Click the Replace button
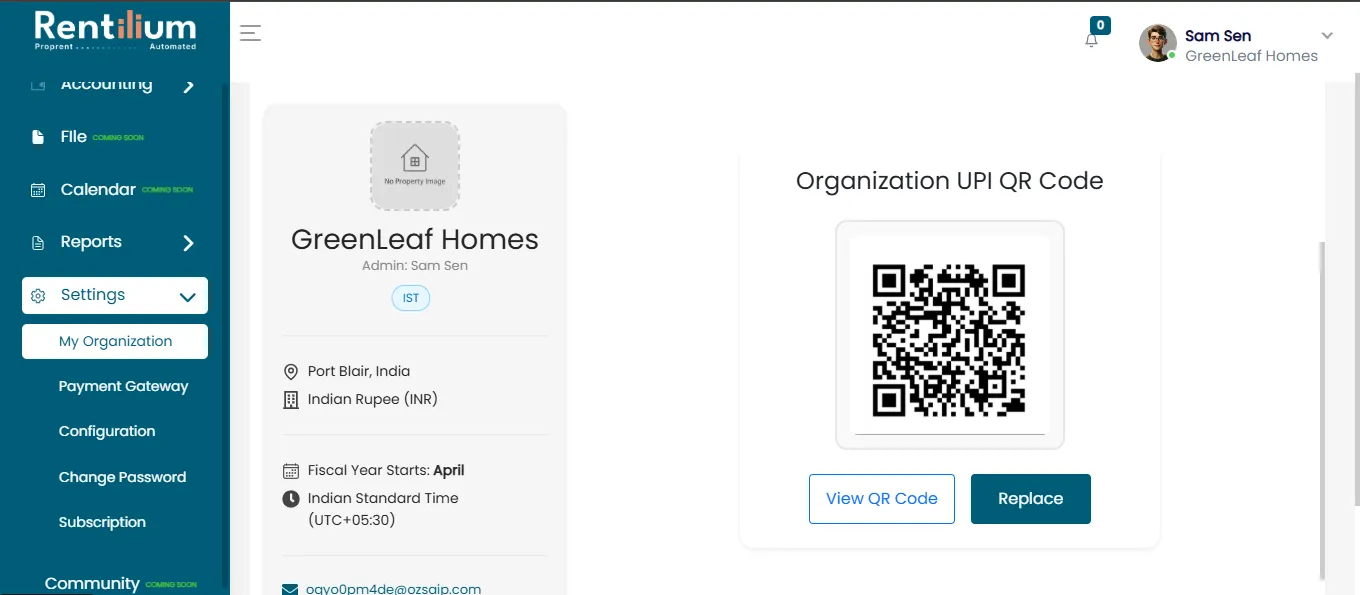Screen dimensions: 1360x595 tap(1031, 499)
